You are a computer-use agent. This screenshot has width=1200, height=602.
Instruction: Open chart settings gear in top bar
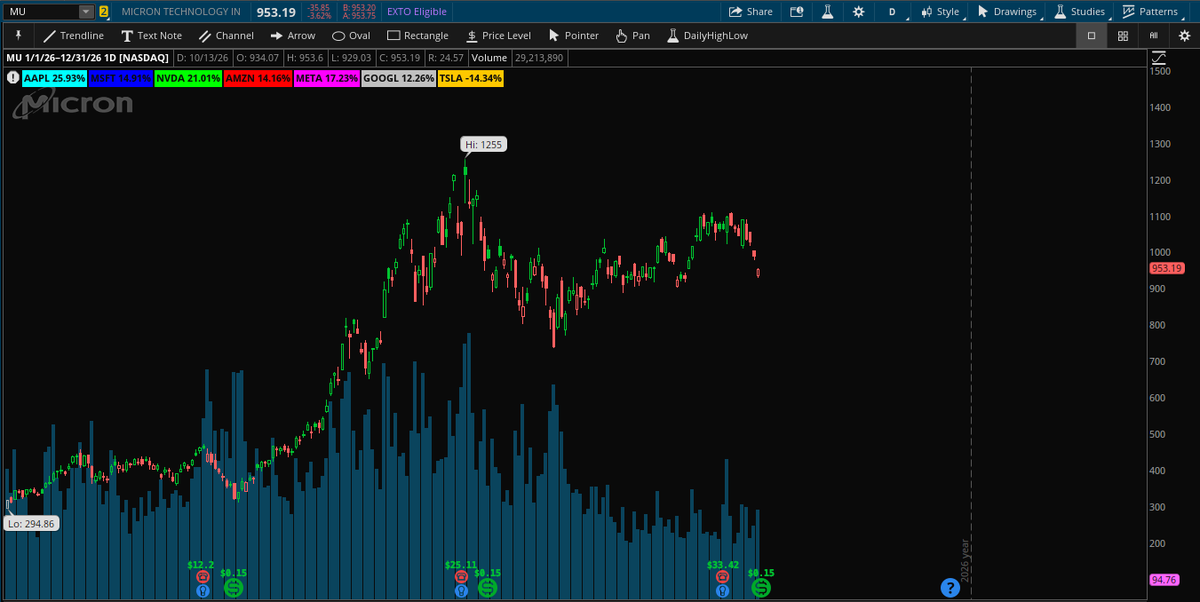click(858, 12)
